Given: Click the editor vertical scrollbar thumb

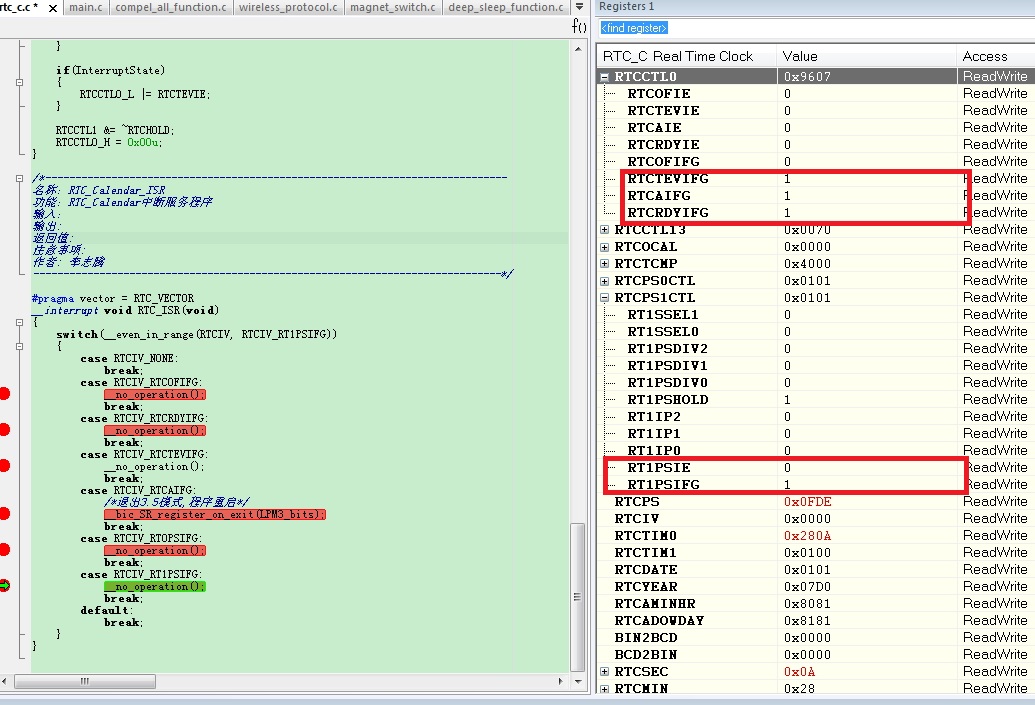Looking at the screenshot, I should (x=578, y=597).
